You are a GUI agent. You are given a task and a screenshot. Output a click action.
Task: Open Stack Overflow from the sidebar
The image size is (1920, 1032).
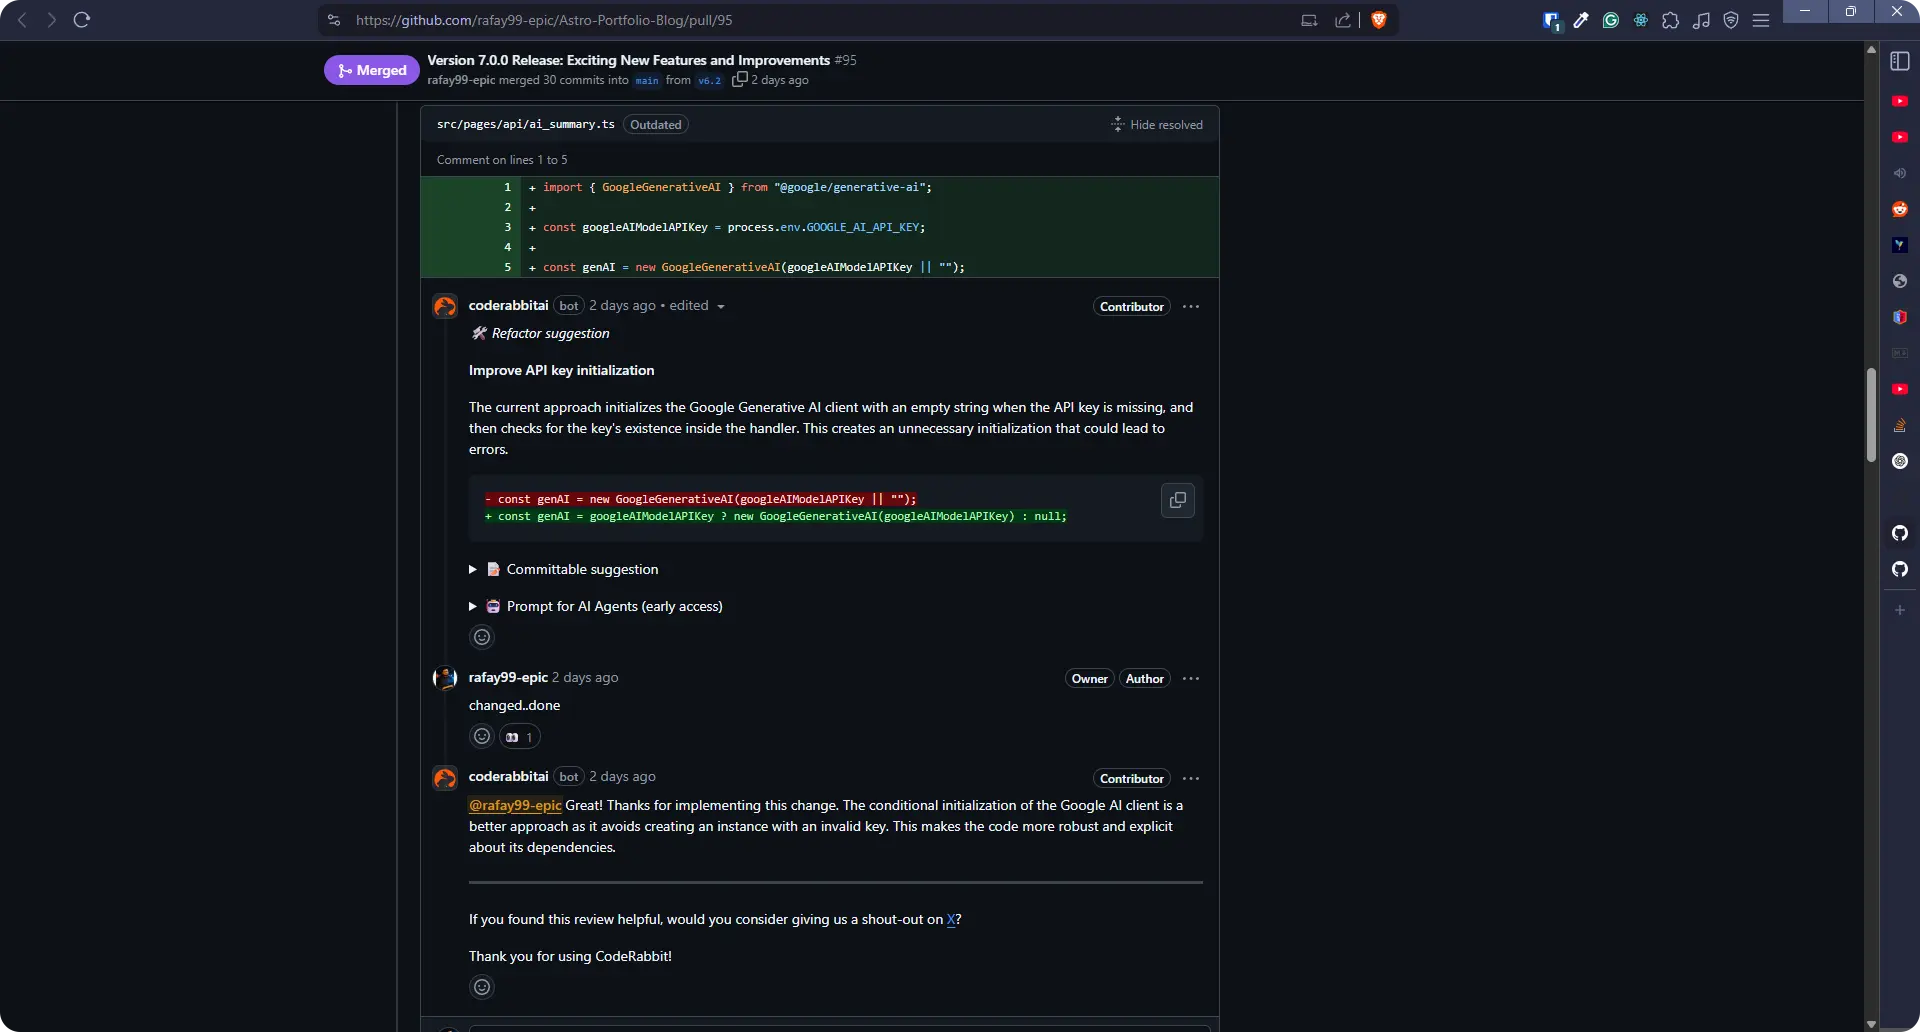pos(1900,425)
